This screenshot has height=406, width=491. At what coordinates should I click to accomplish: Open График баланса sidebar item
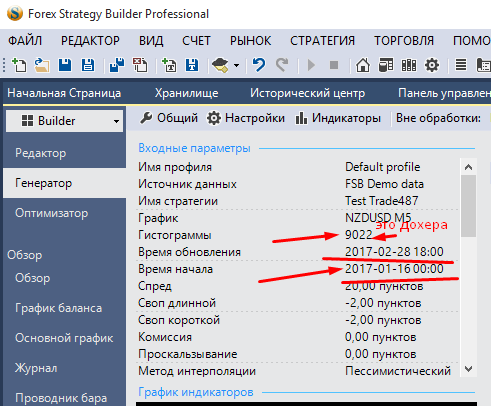[x=58, y=308]
